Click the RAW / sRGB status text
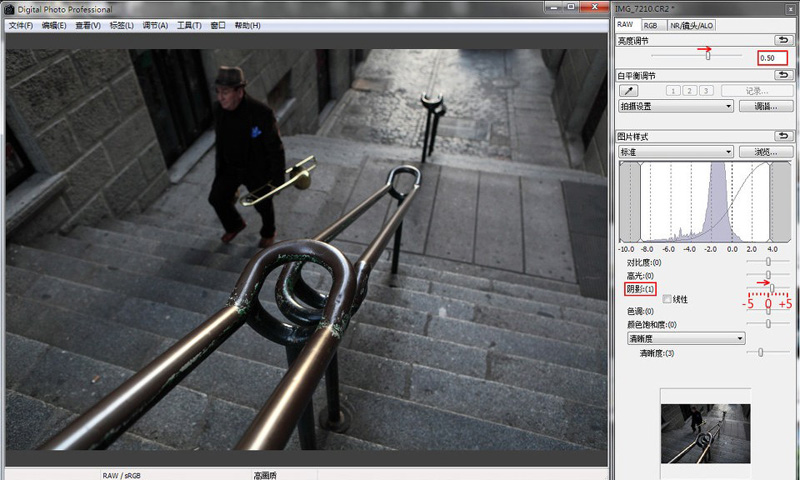Viewport: 800px width, 480px height. pyautogui.click(x=121, y=475)
